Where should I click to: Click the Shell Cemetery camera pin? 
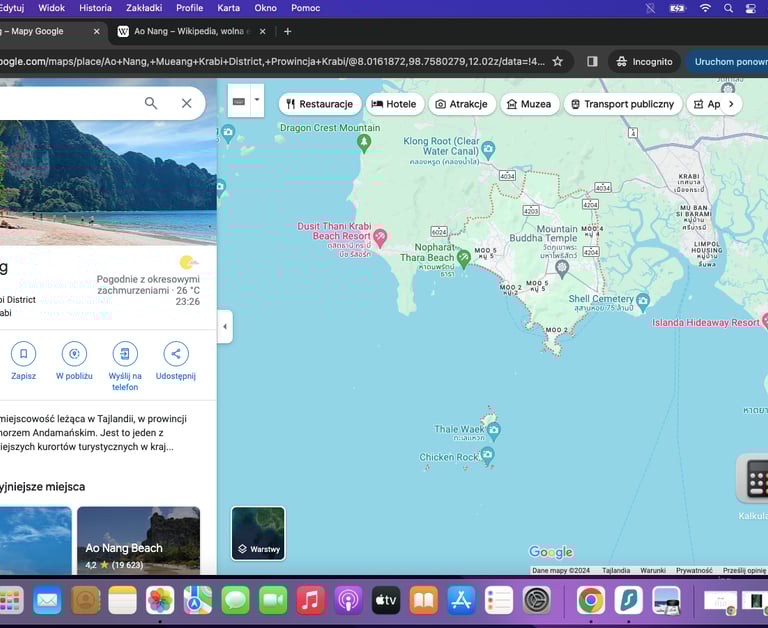tap(643, 301)
